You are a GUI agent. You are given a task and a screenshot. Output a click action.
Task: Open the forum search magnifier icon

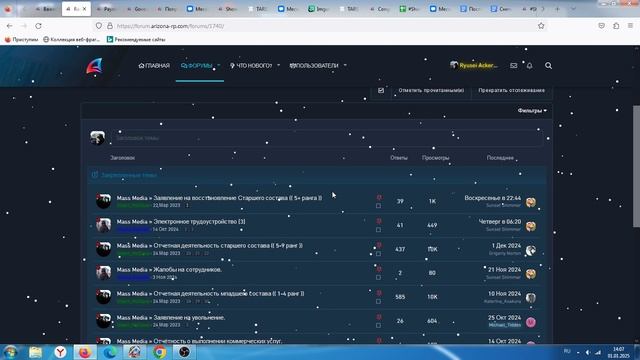pyautogui.click(x=548, y=65)
